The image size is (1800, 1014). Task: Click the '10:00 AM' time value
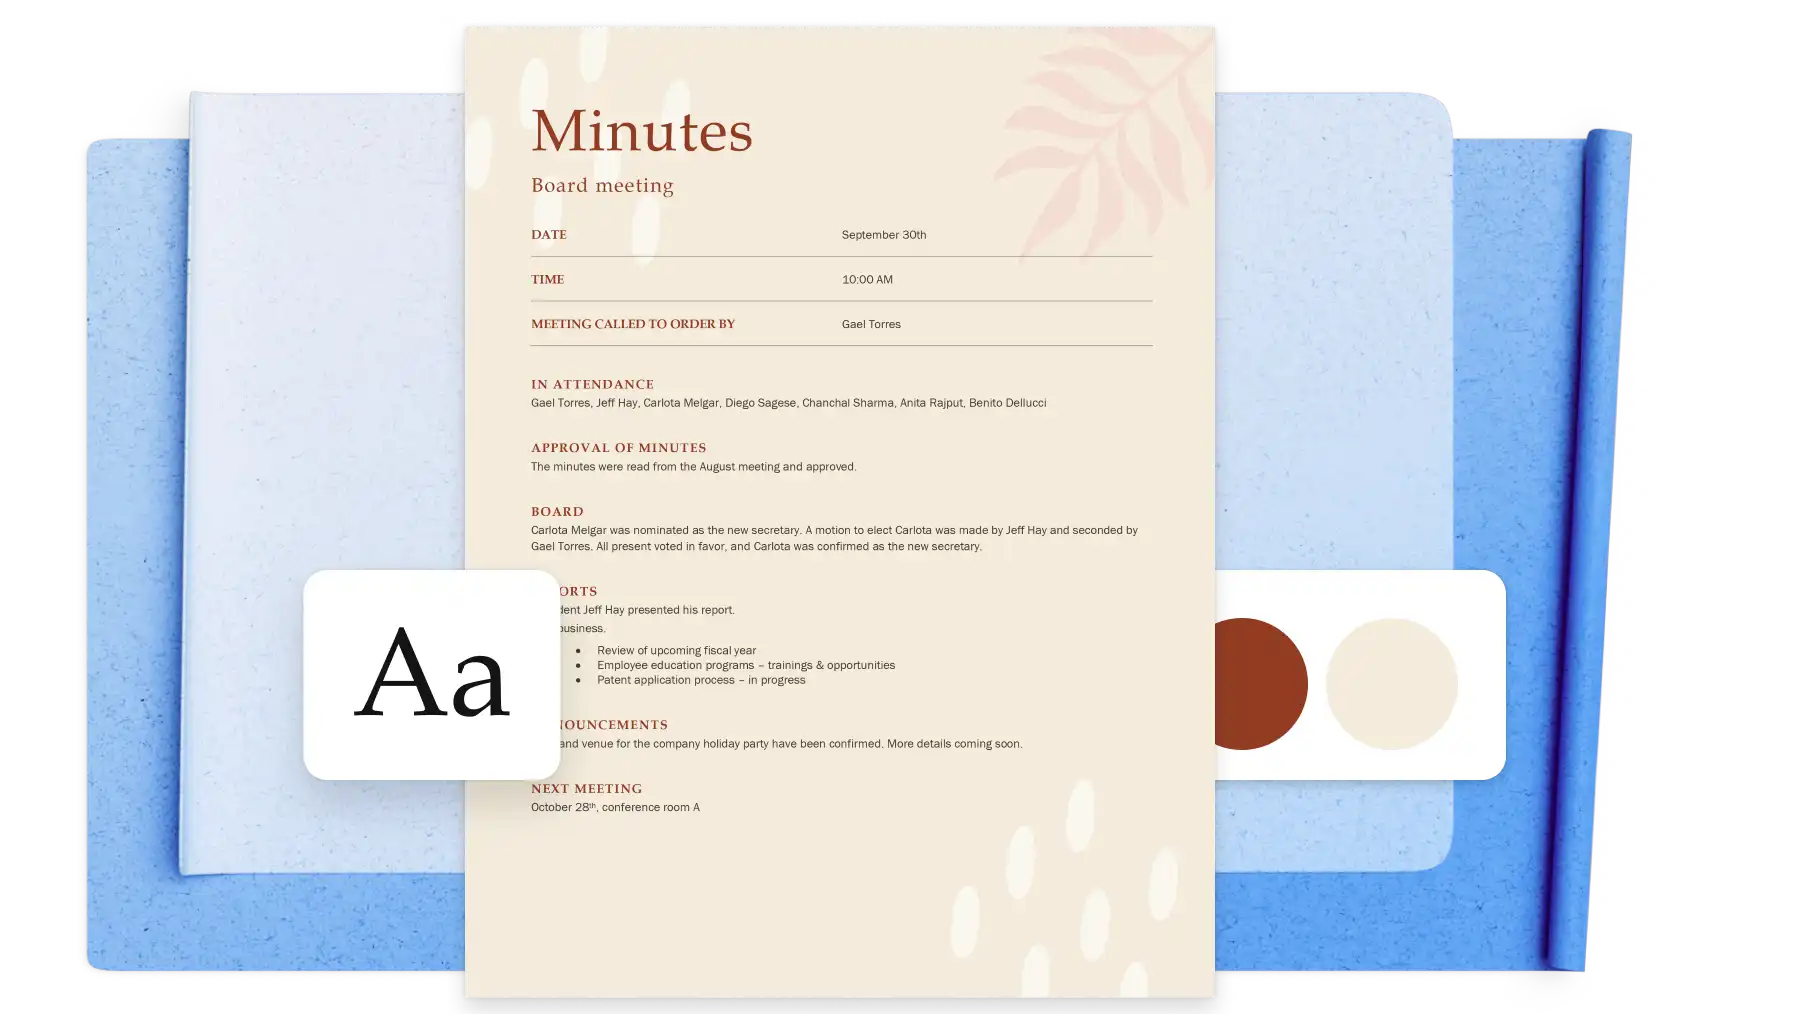point(867,279)
